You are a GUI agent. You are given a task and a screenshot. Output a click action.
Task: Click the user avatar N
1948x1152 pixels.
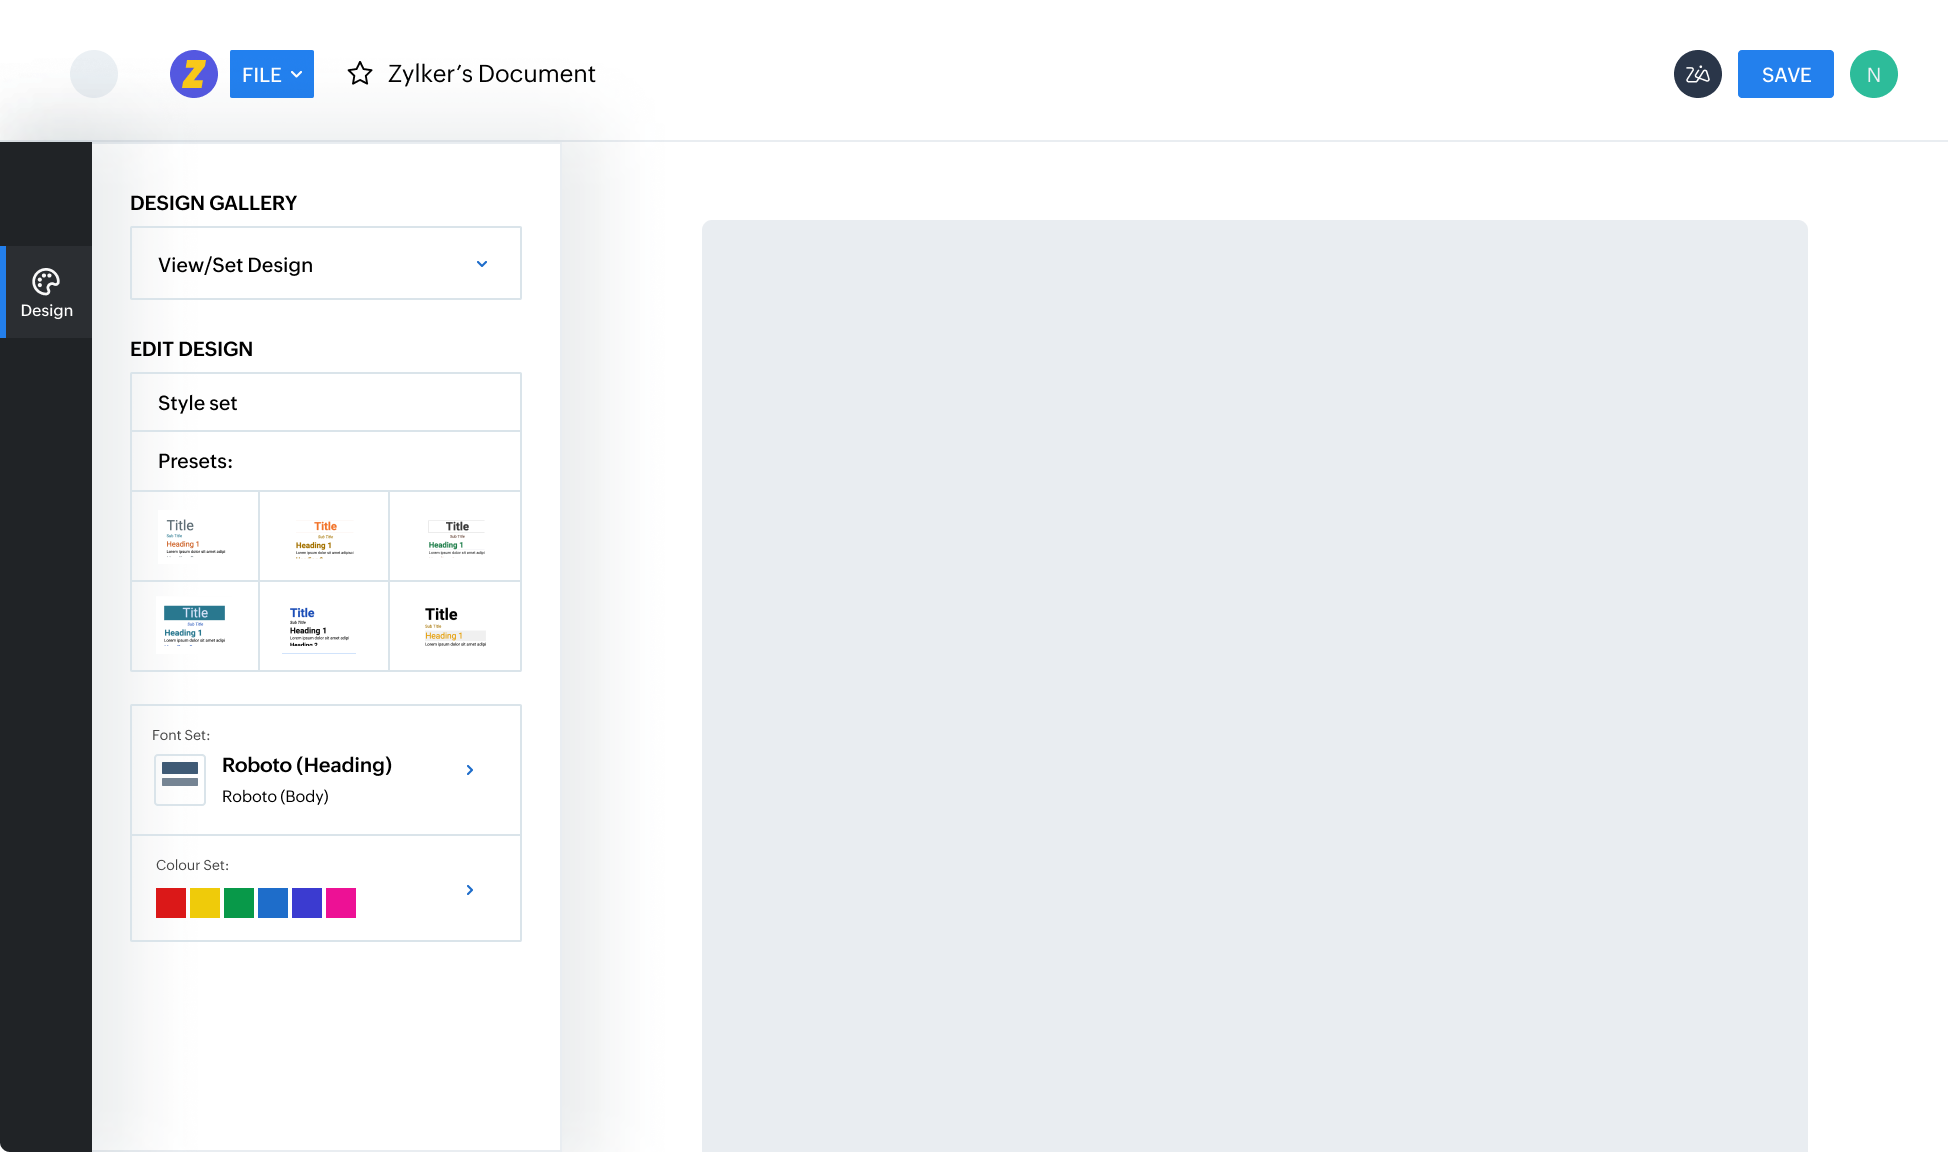(1873, 74)
